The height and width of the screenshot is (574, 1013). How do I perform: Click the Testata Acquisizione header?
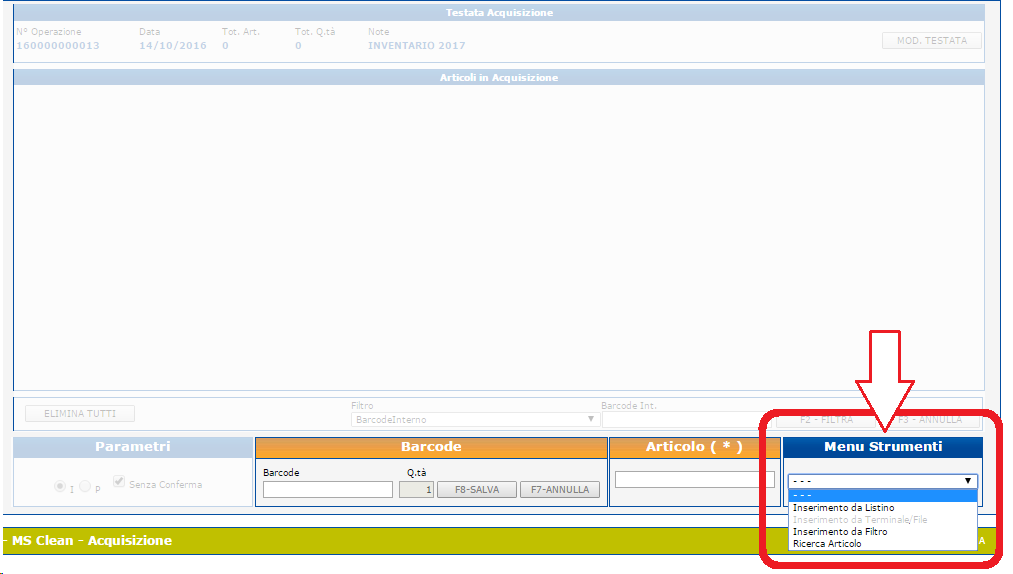[x=499, y=12]
